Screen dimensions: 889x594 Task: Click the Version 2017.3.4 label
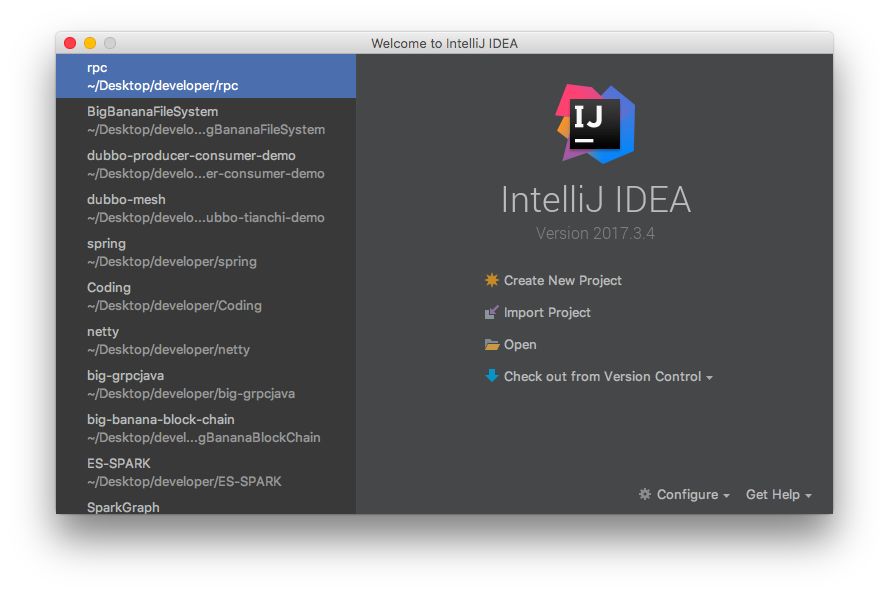point(595,233)
